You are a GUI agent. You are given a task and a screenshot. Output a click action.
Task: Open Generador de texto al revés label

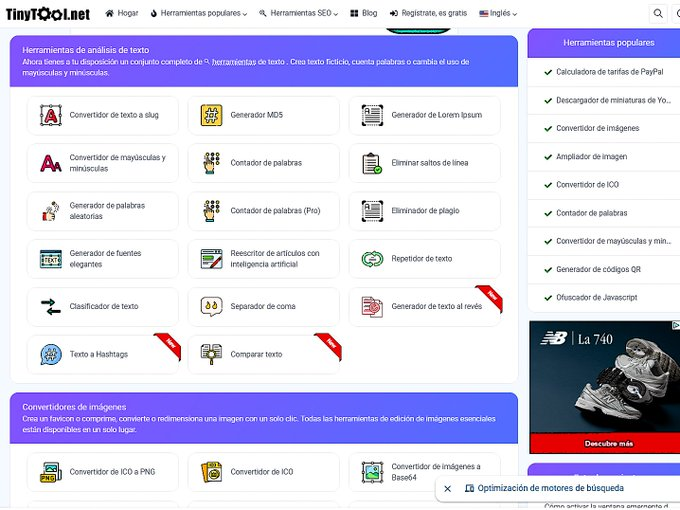[x=436, y=307]
